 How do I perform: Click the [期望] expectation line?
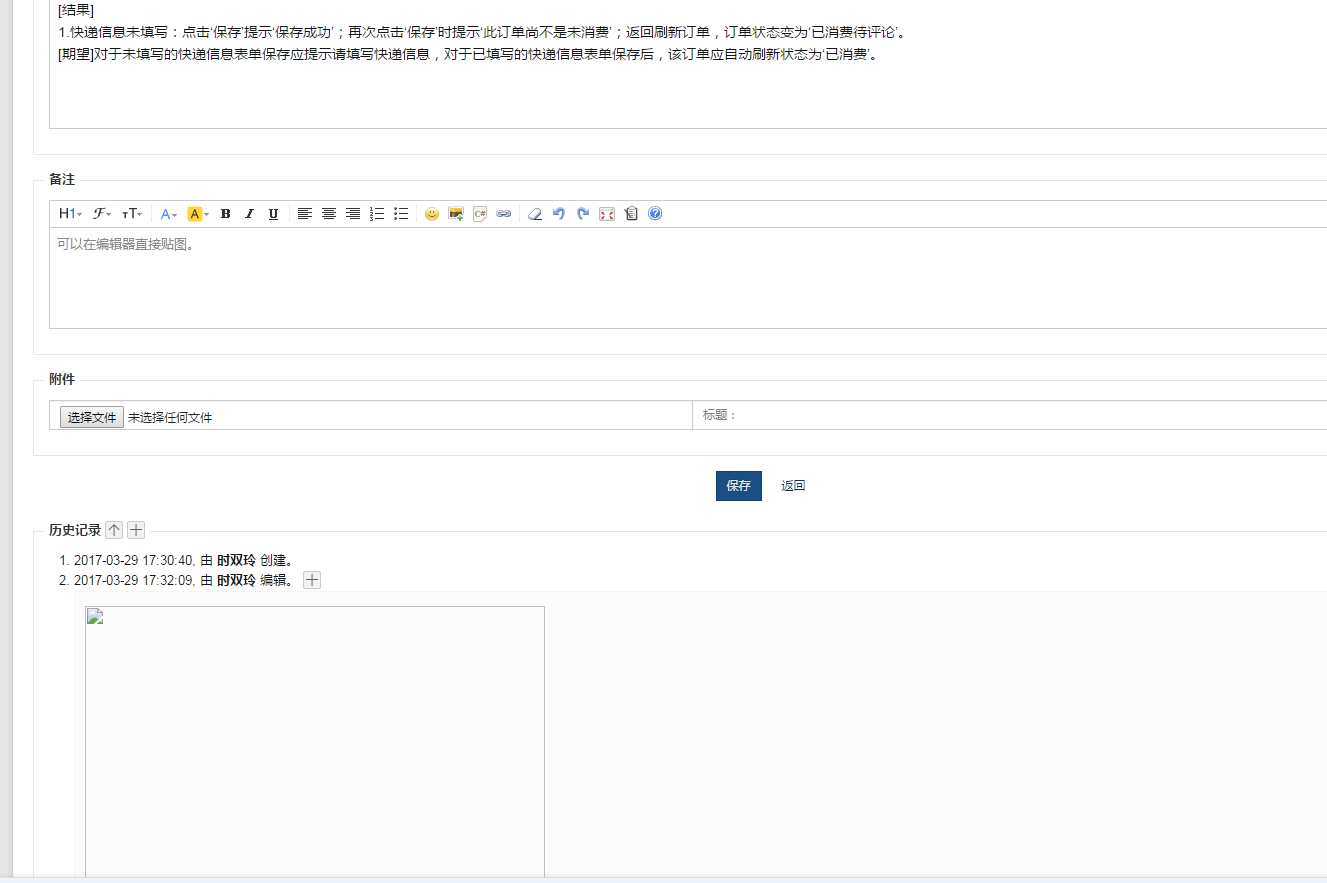(468, 54)
